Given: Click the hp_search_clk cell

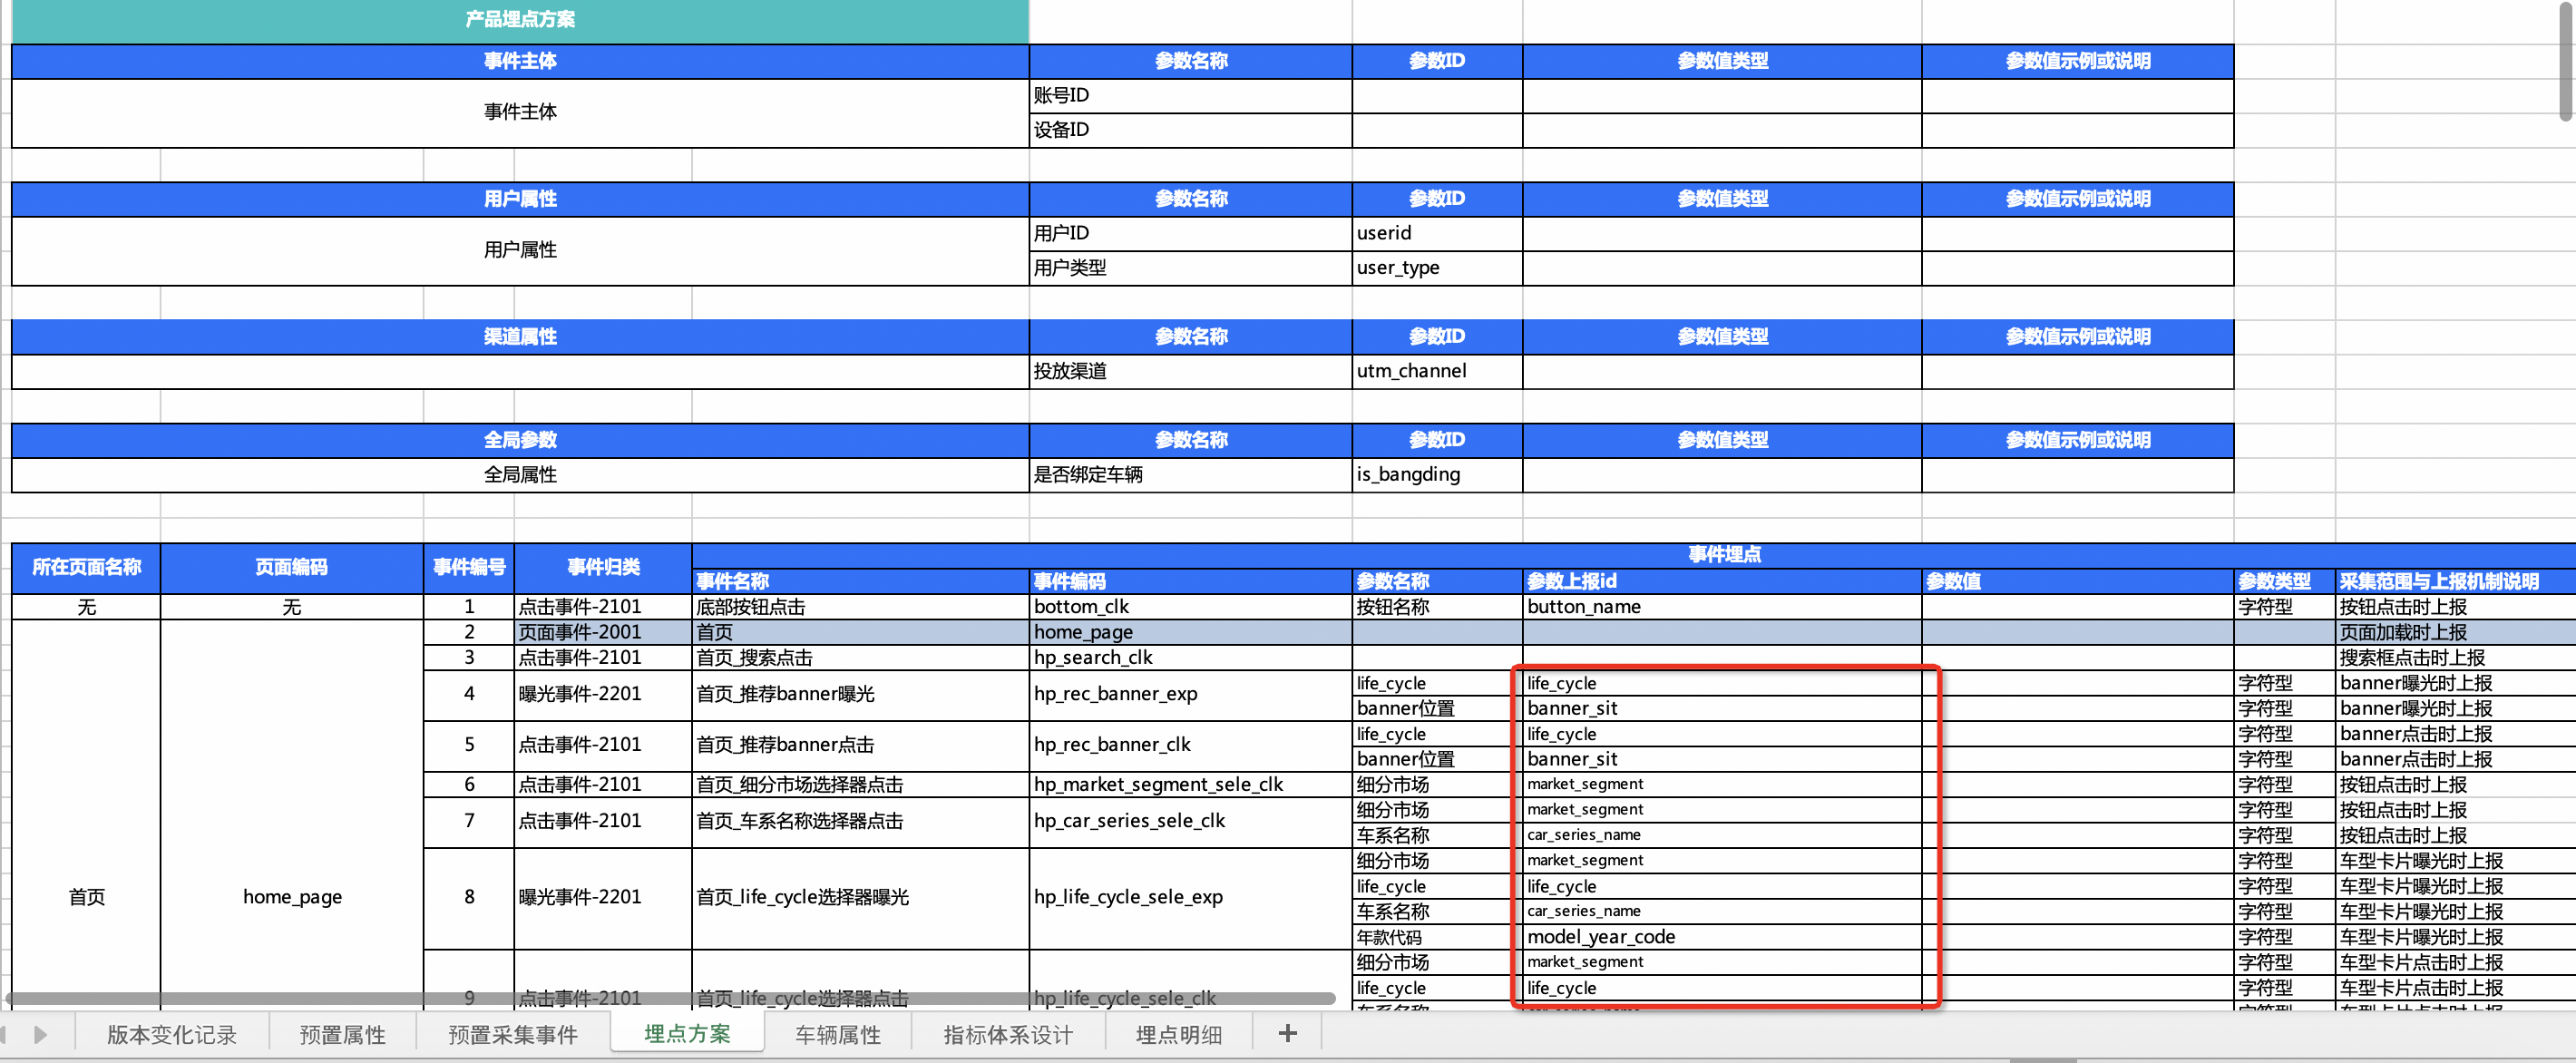Looking at the screenshot, I should pos(1190,658).
